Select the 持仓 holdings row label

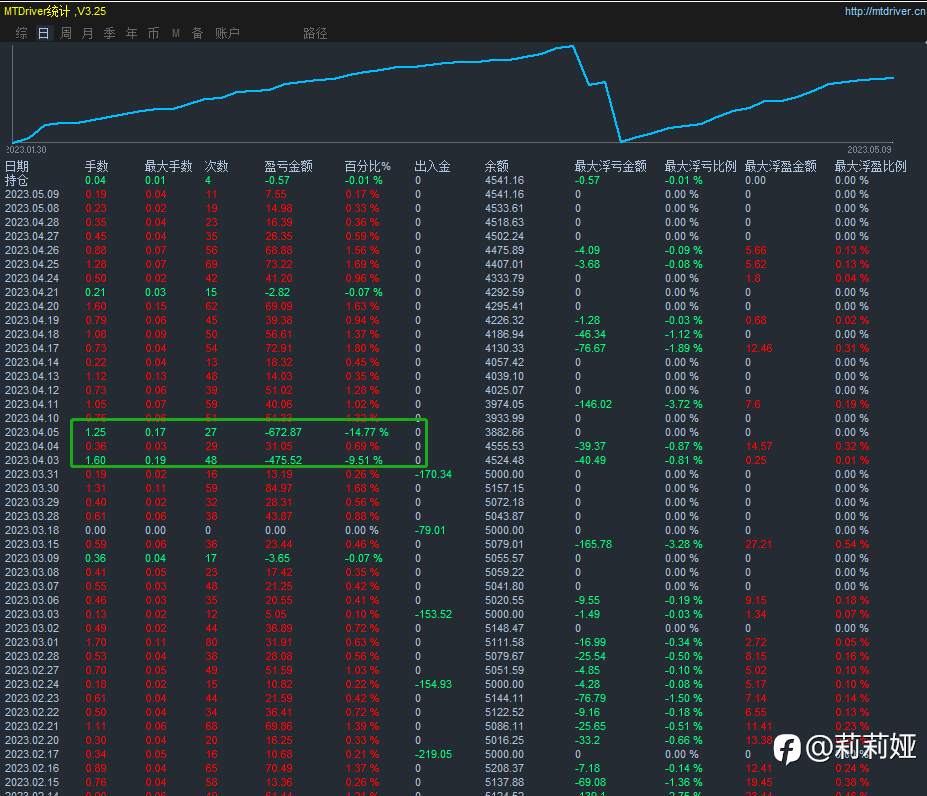tap(17, 180)
